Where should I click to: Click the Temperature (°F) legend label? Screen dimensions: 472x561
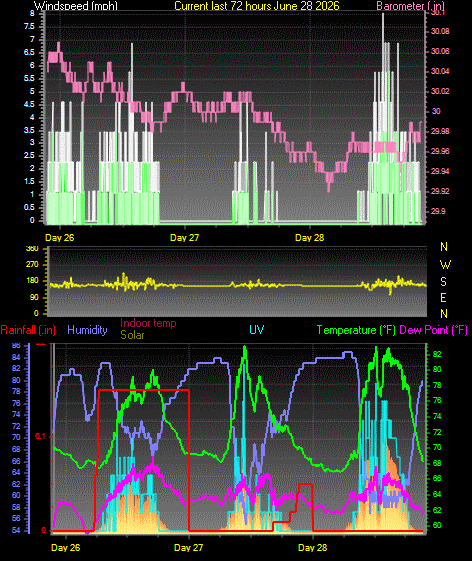point(356,330)
